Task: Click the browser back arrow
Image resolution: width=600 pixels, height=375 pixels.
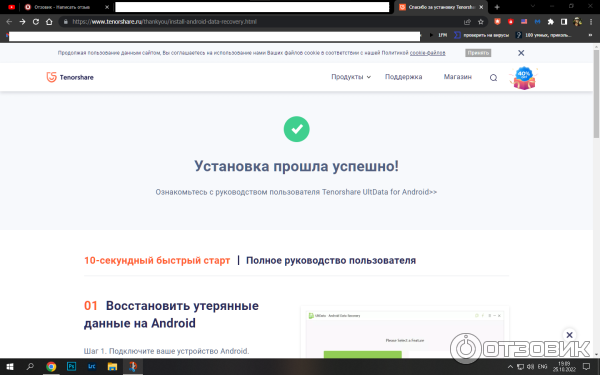Action: 9,22
